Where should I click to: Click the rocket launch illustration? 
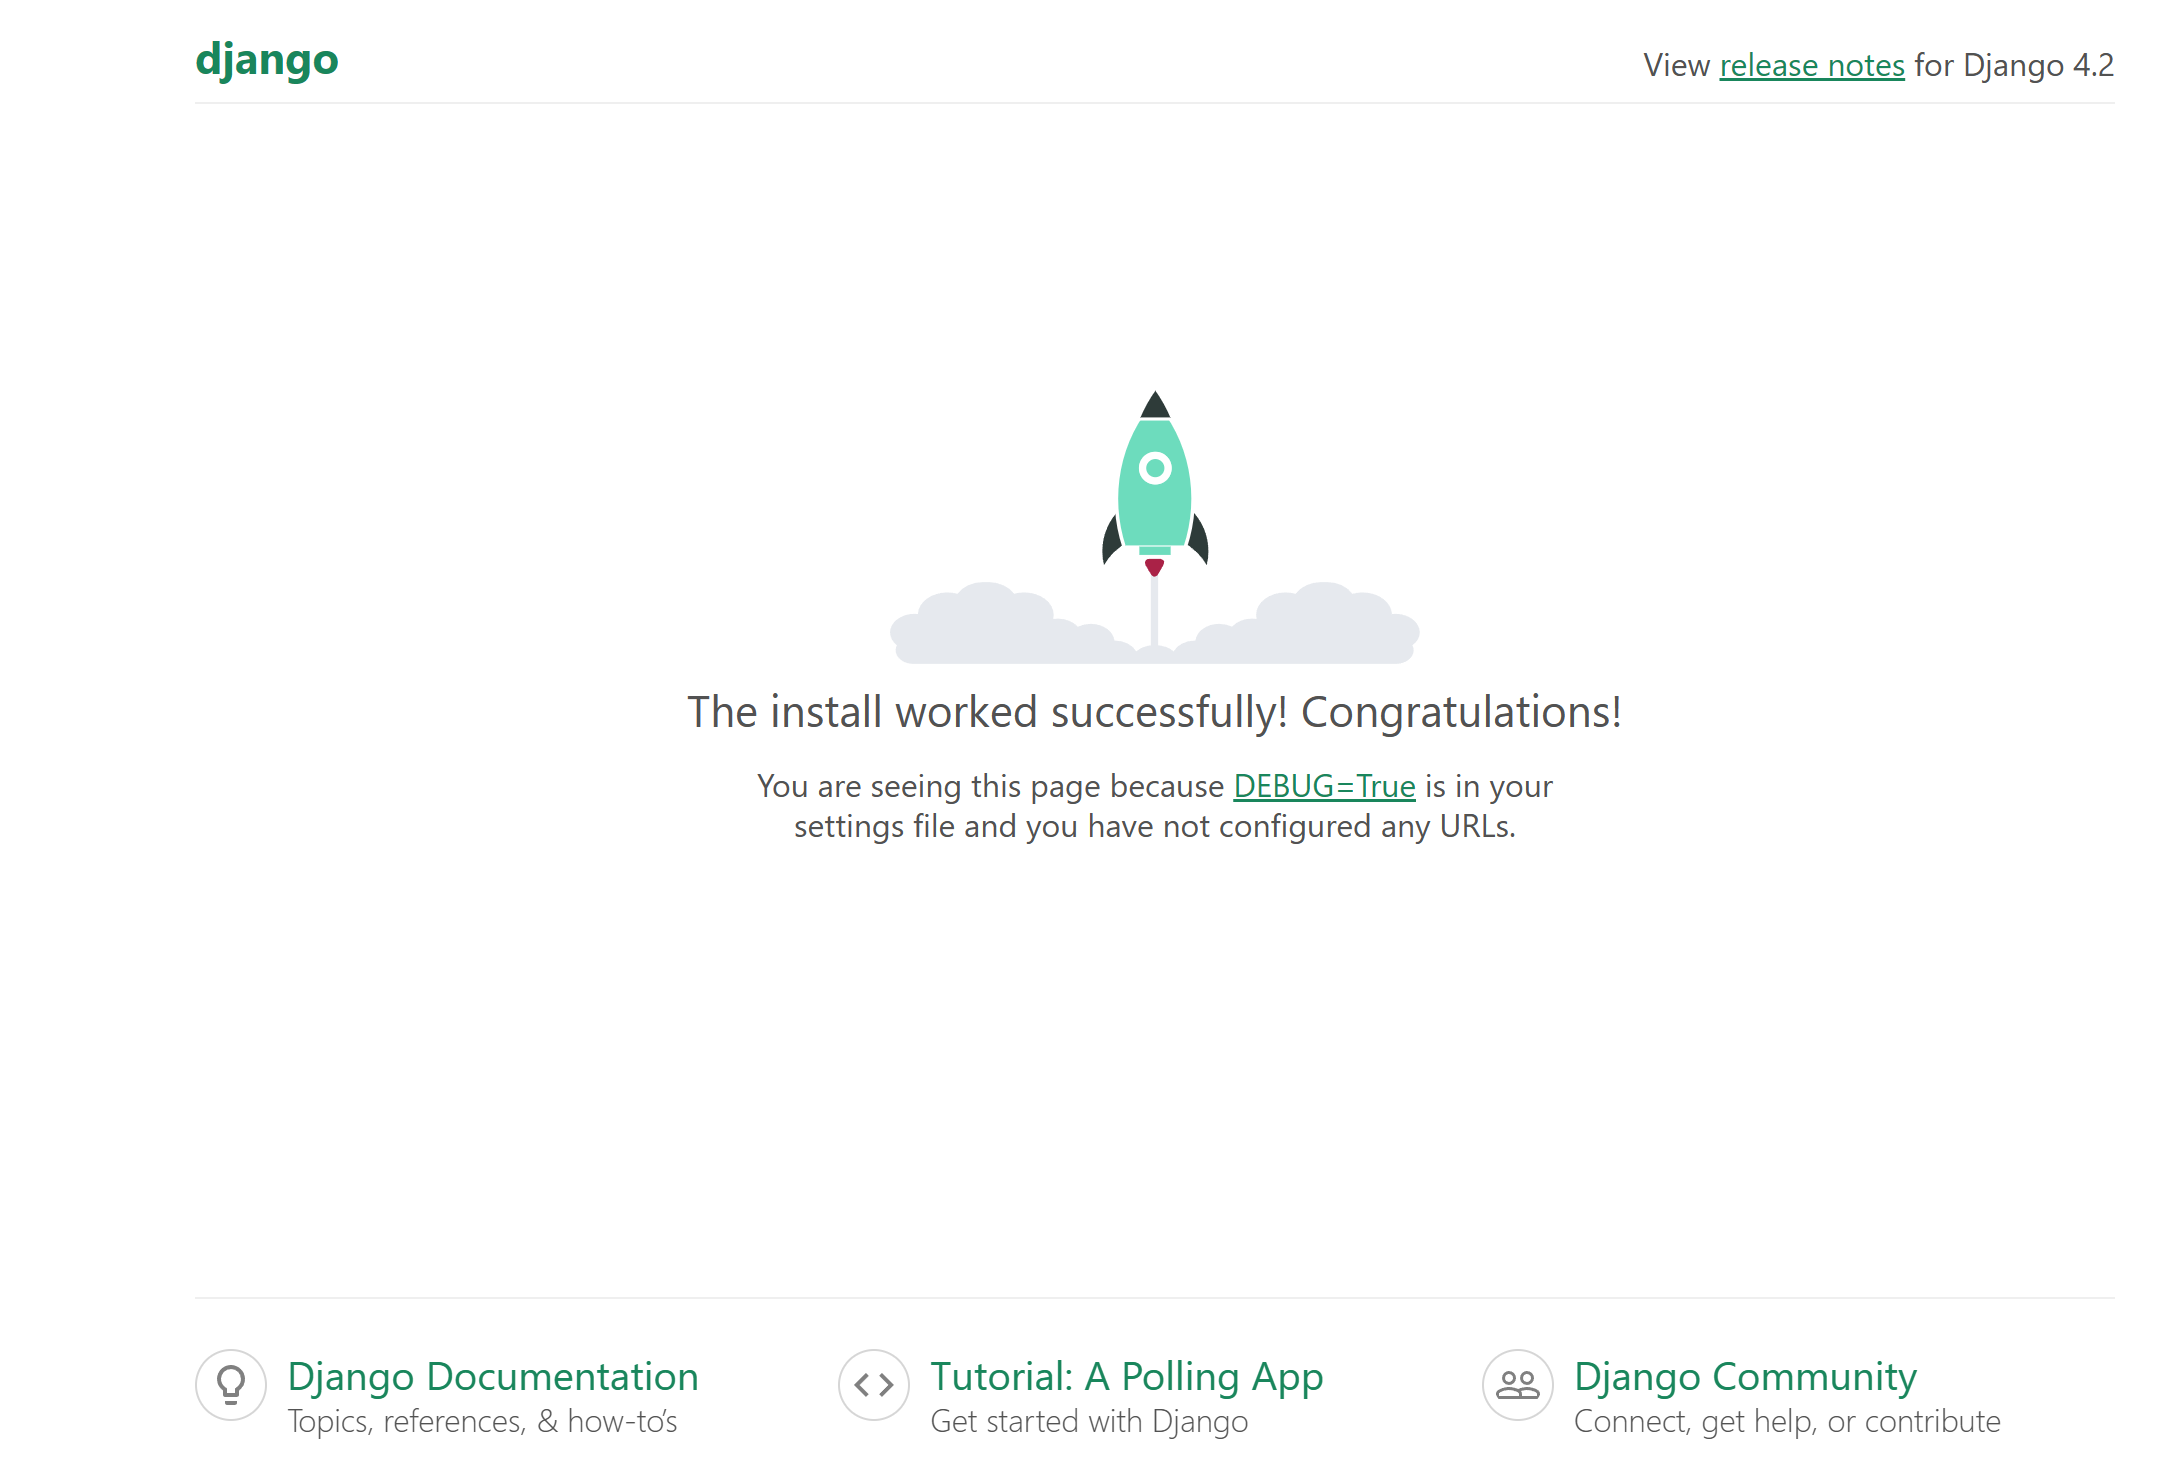click(x=1155, y=527)
